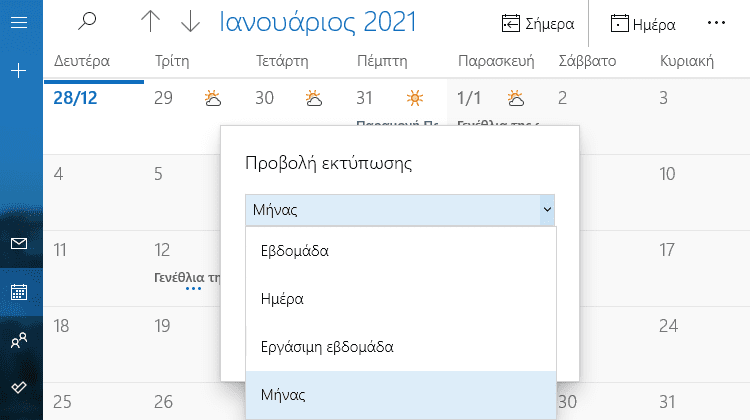Choose Μήνας option in dropdown list
The height and width of the screenshot is (420, 750).
tap(401, 395)
